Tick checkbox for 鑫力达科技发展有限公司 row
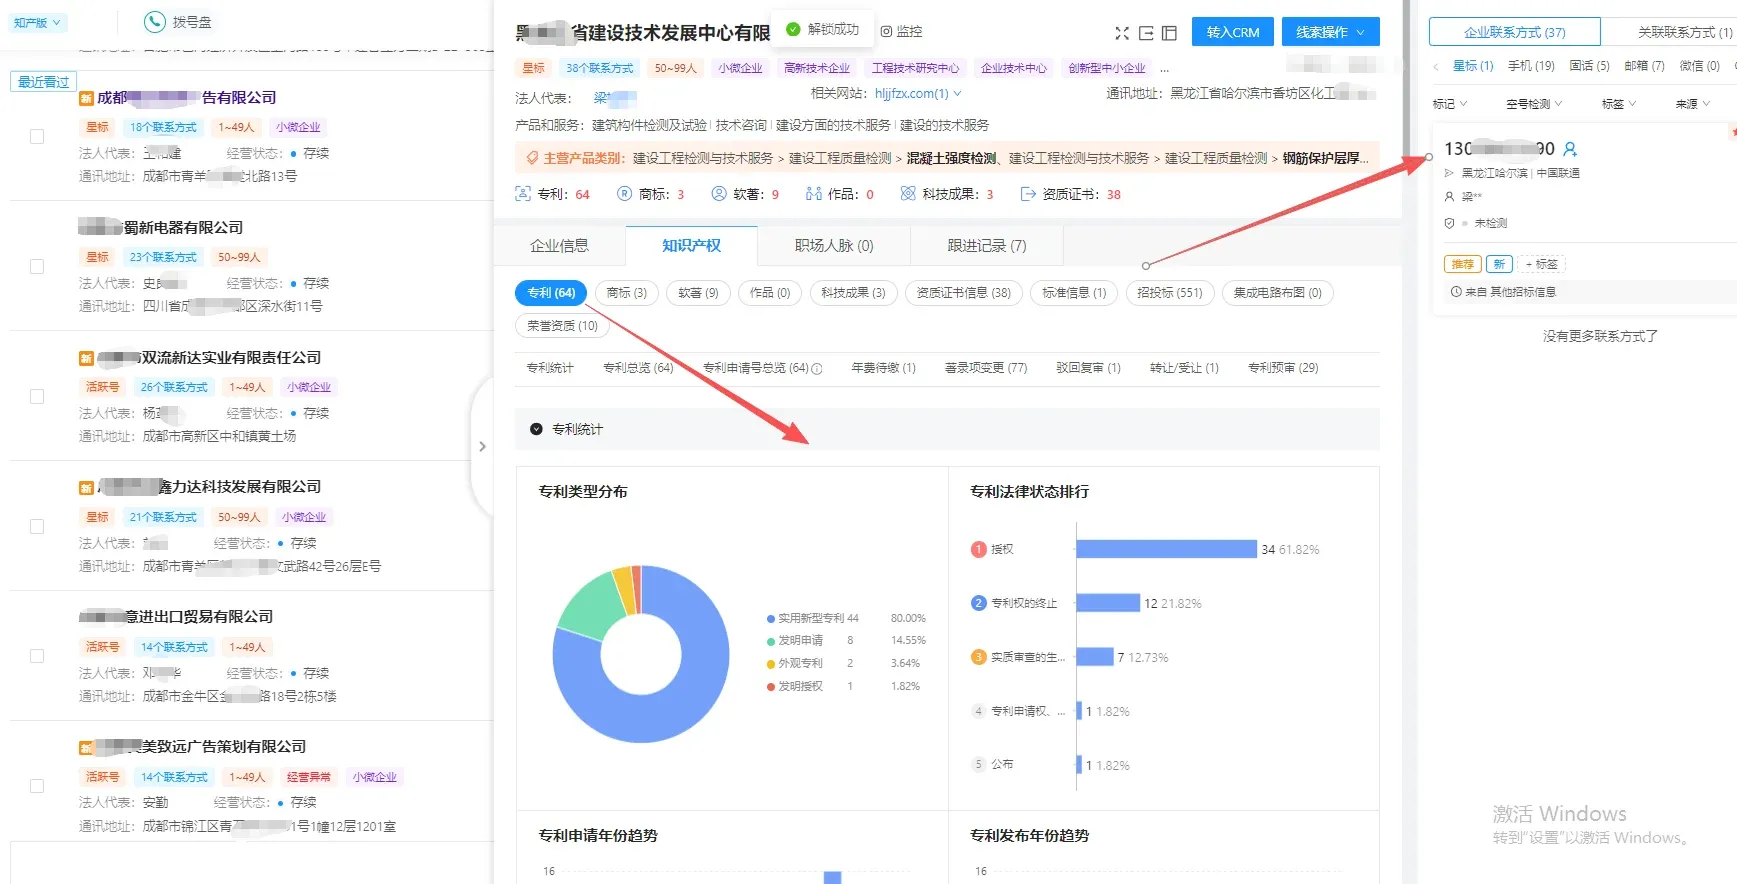Image resolution: width=1737 pixels, height=884 pixels. tap(37, 527)
